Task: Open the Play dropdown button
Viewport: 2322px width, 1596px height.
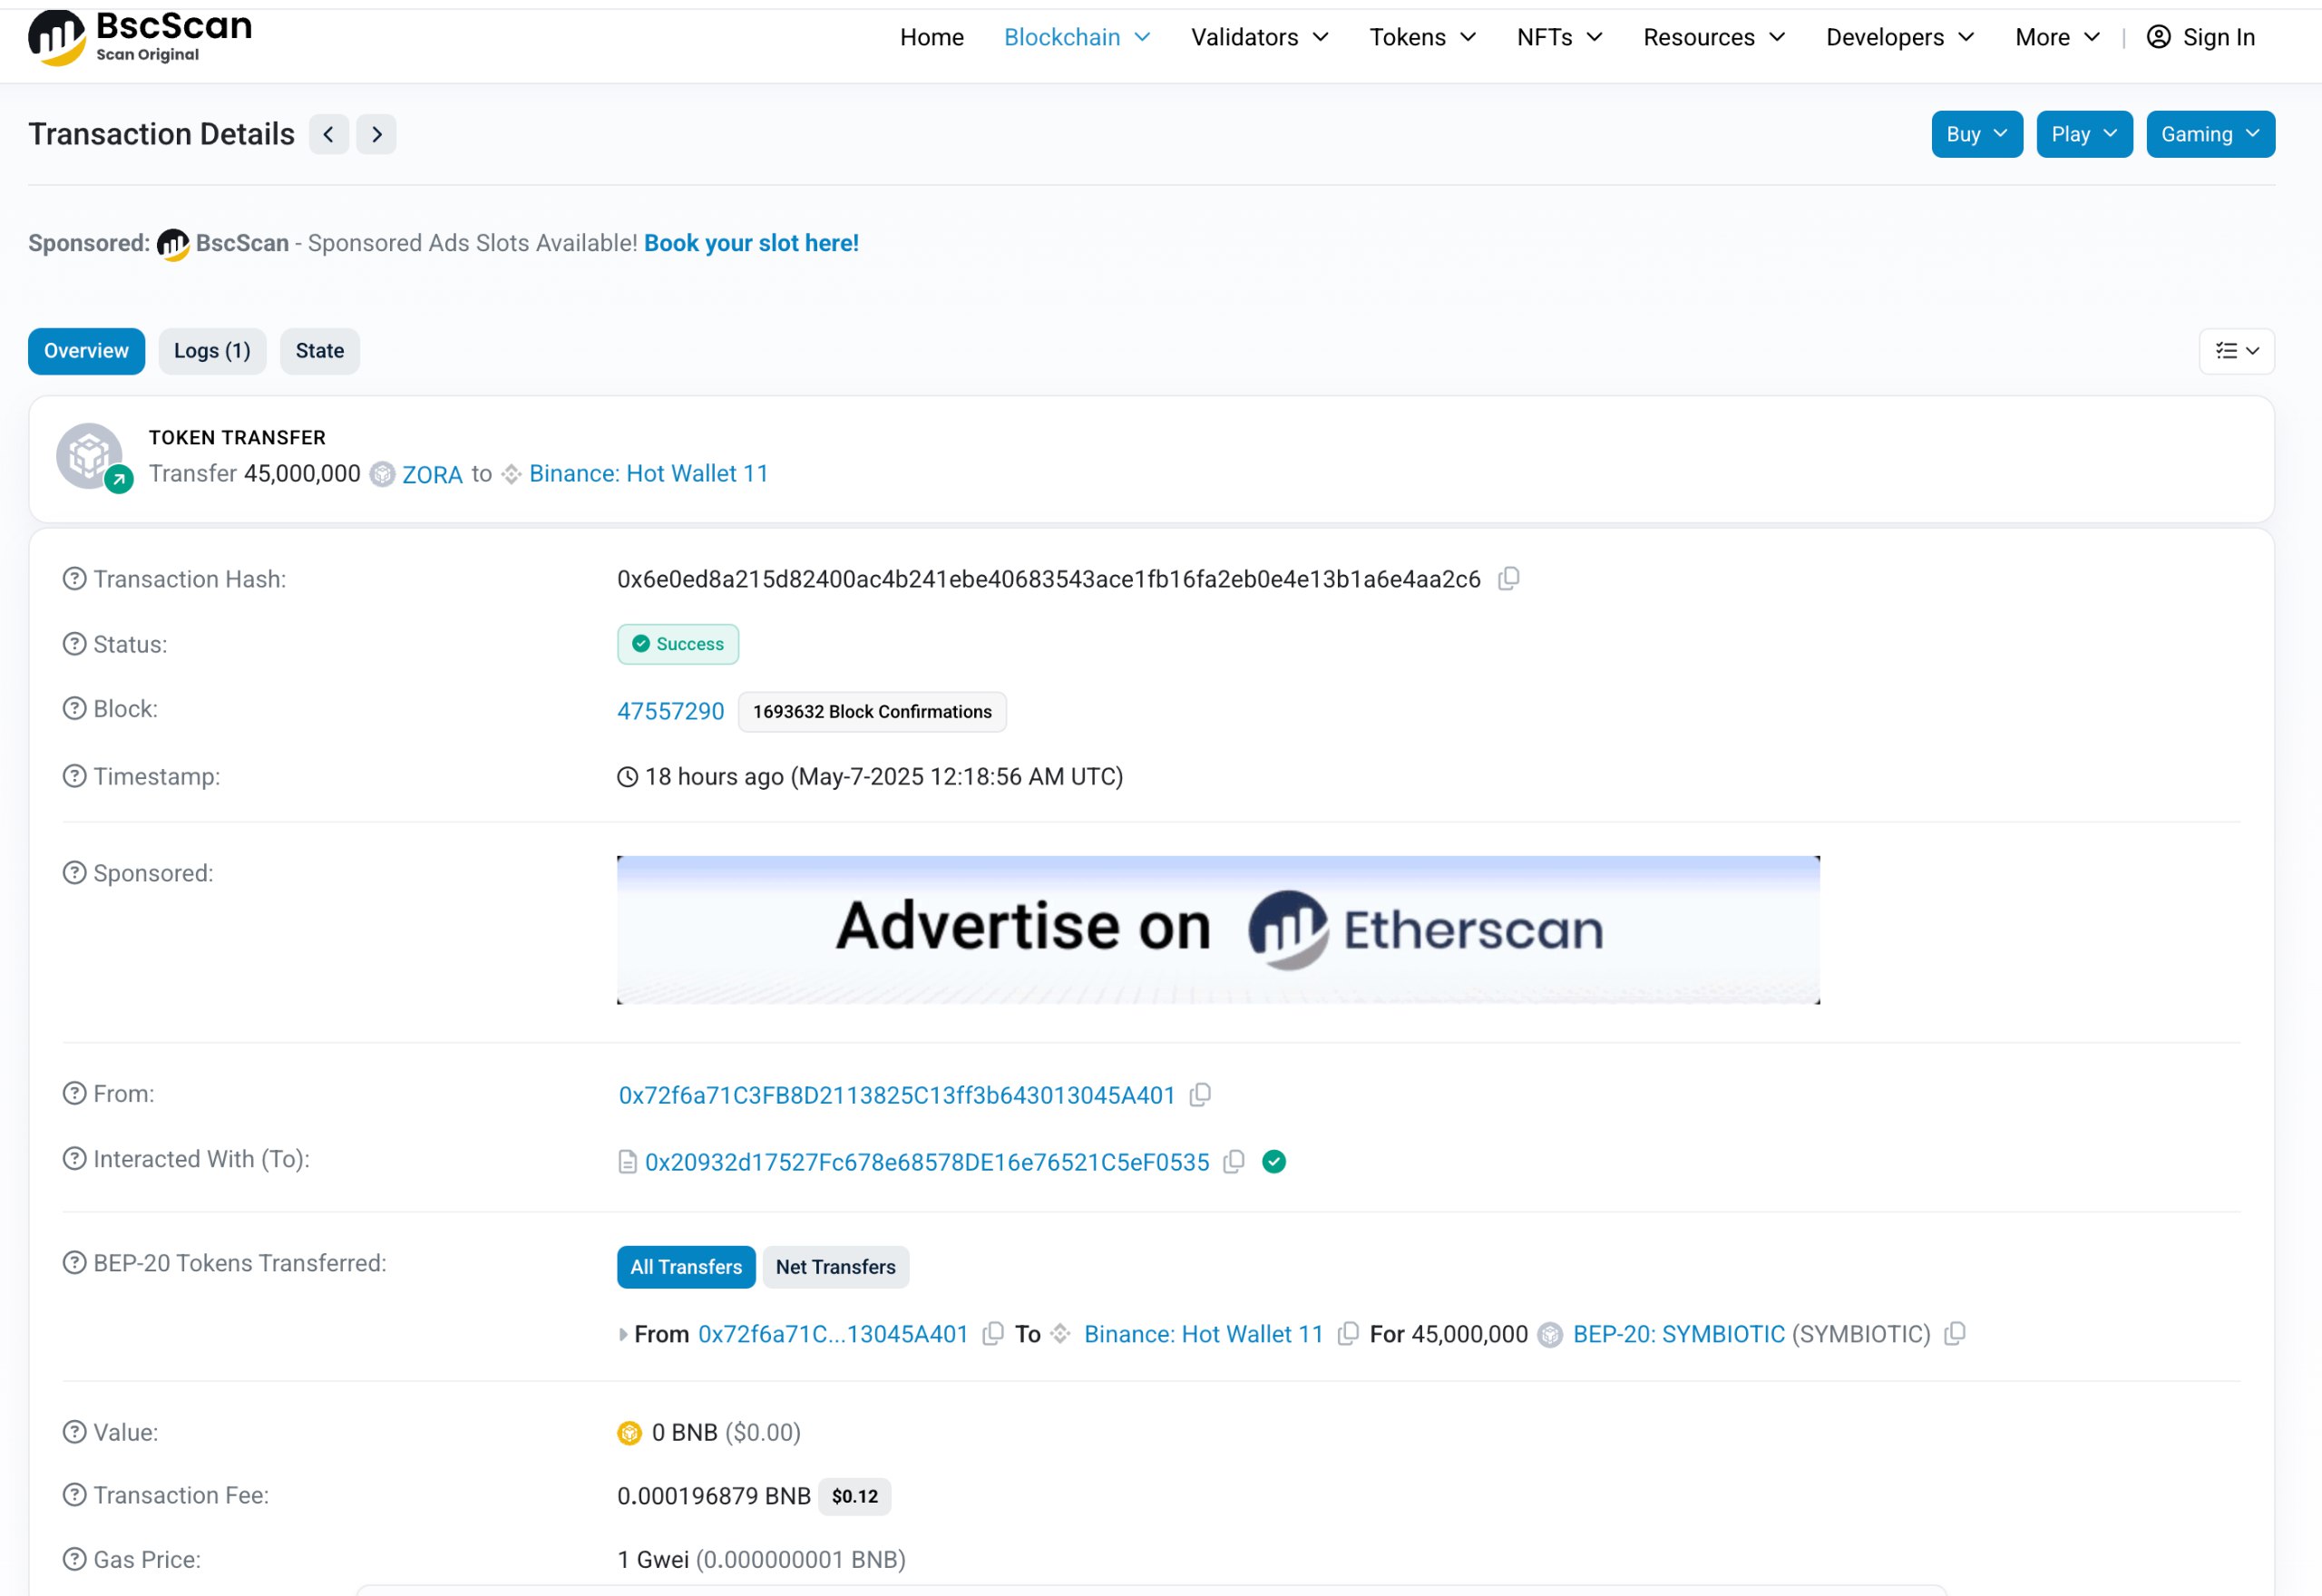Action: (x=2083, y=134)
